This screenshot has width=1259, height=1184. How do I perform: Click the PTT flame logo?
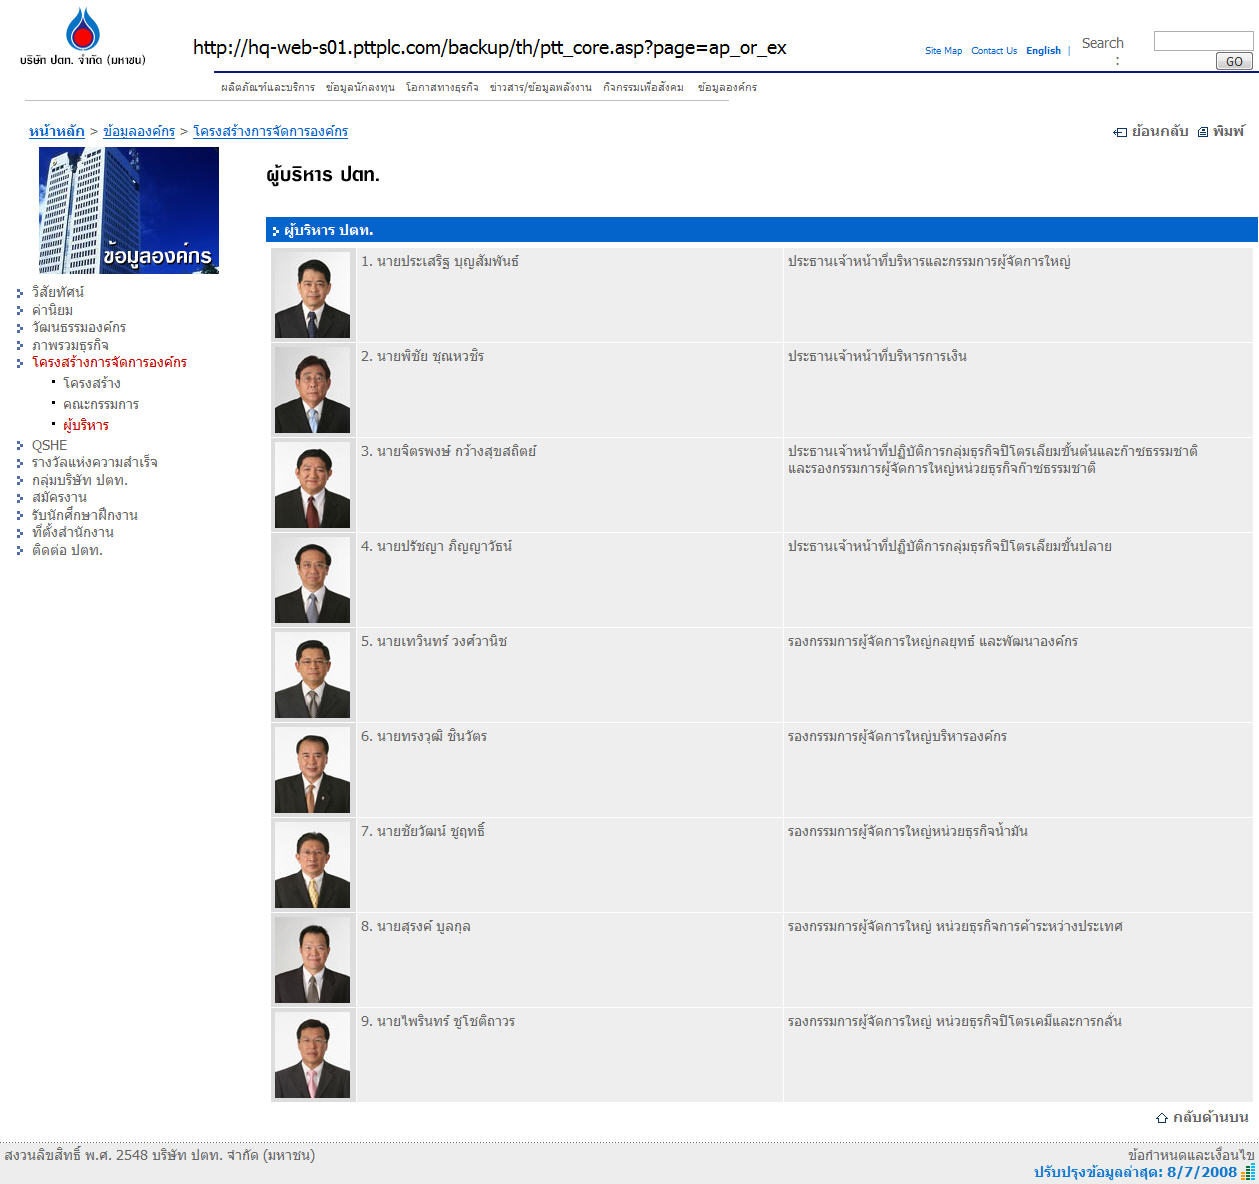tap(83, 29)
